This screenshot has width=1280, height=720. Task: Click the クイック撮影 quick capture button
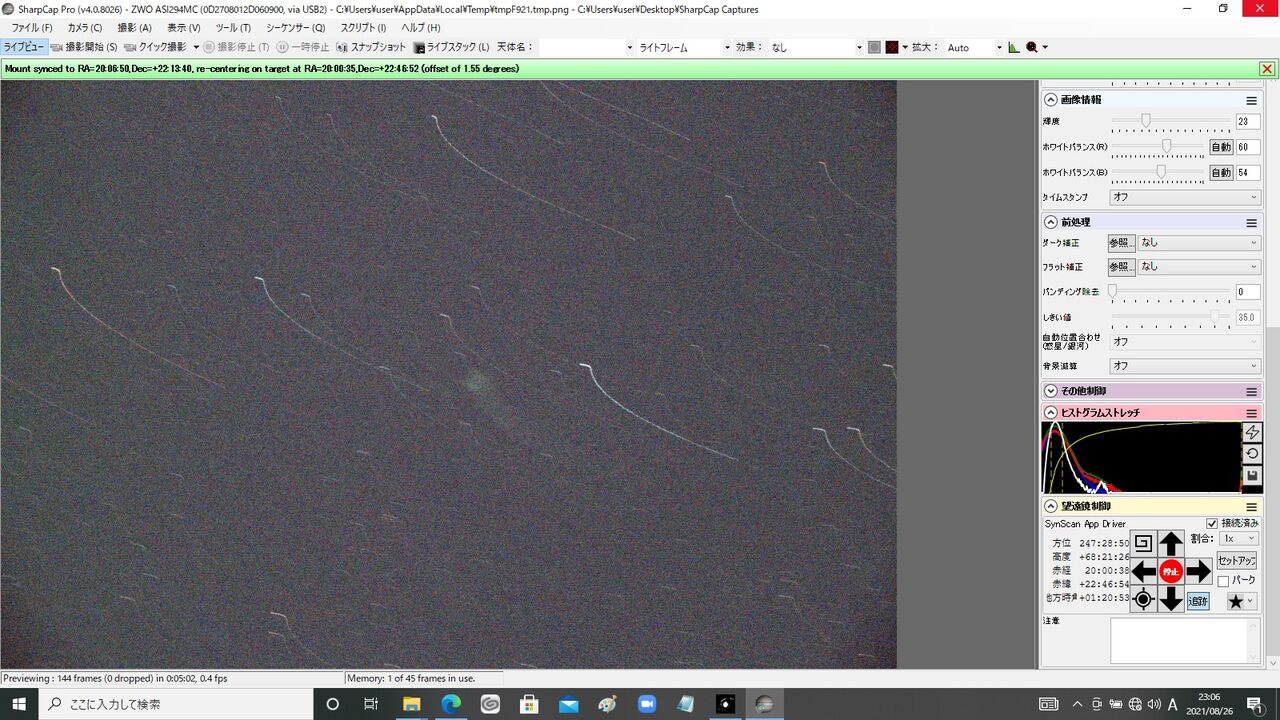click(x=155, y=47)
